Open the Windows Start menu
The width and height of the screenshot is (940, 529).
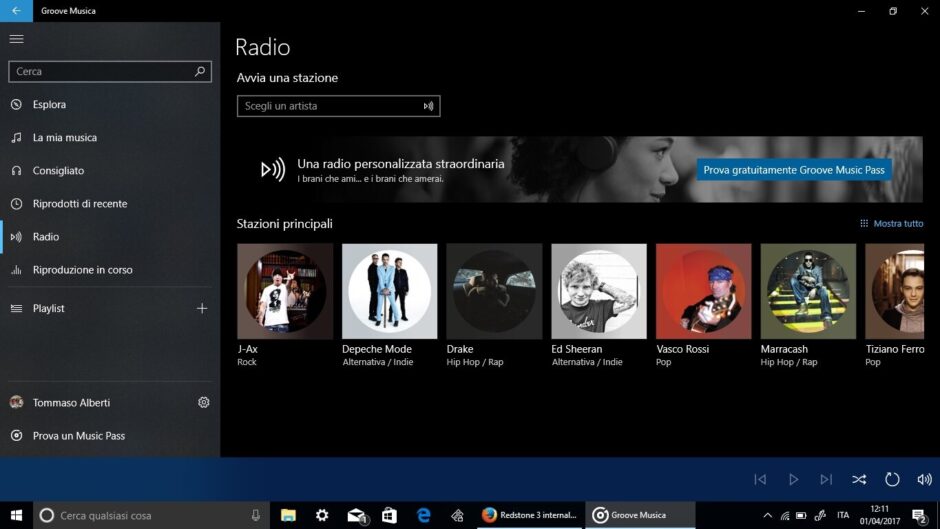[x=16, y=515]
